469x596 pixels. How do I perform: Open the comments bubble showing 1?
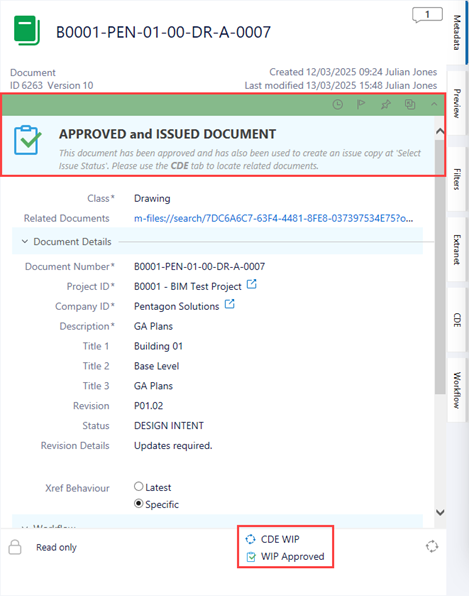click(x=427, y=15)
